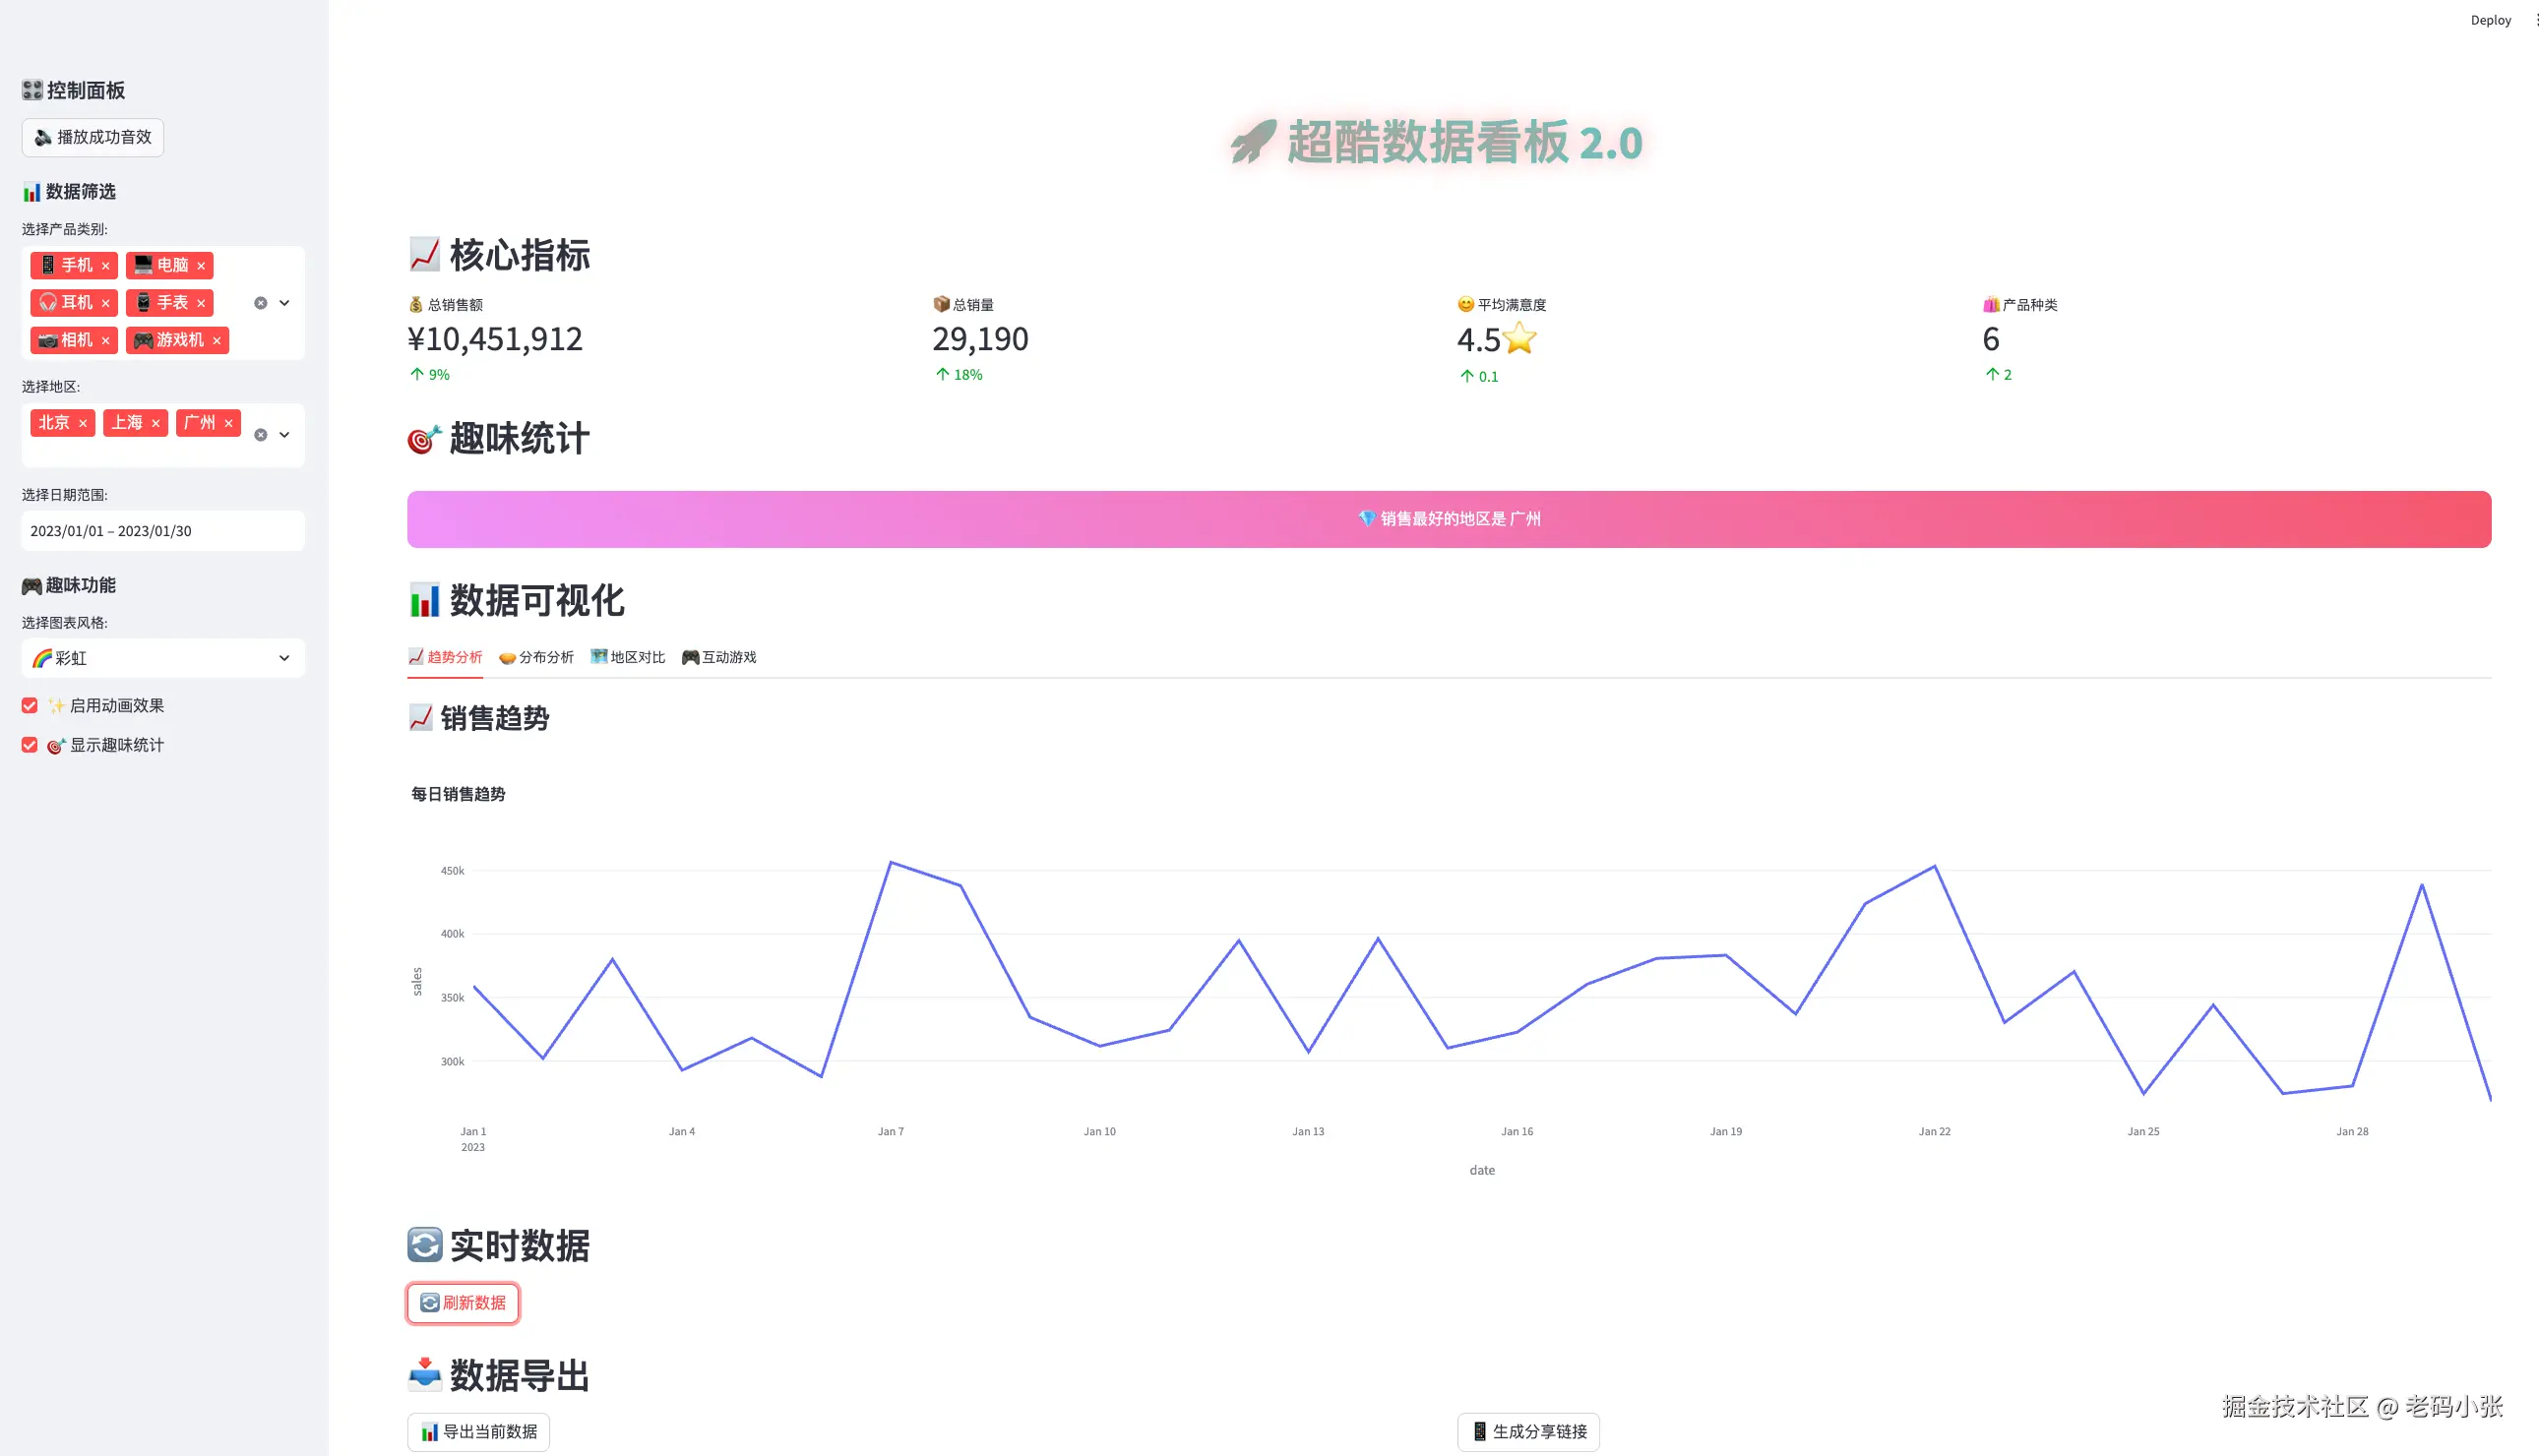Clear all selected regions
Viewport: 2539px width, 1456px height.
(260, 435)
